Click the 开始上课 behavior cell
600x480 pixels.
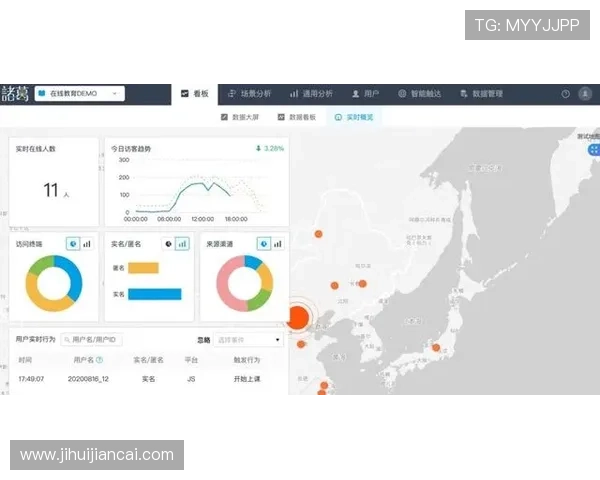pyautogui.click(x=247, y=379)
